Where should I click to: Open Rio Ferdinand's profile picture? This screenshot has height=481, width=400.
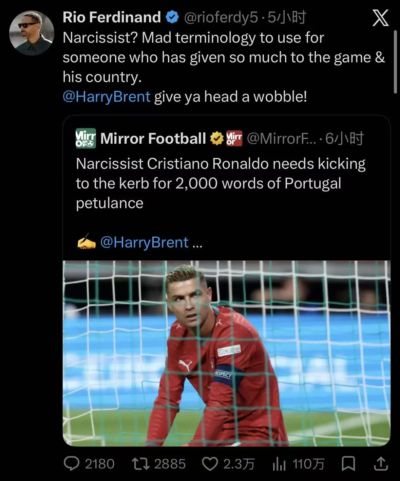(31, 33)
